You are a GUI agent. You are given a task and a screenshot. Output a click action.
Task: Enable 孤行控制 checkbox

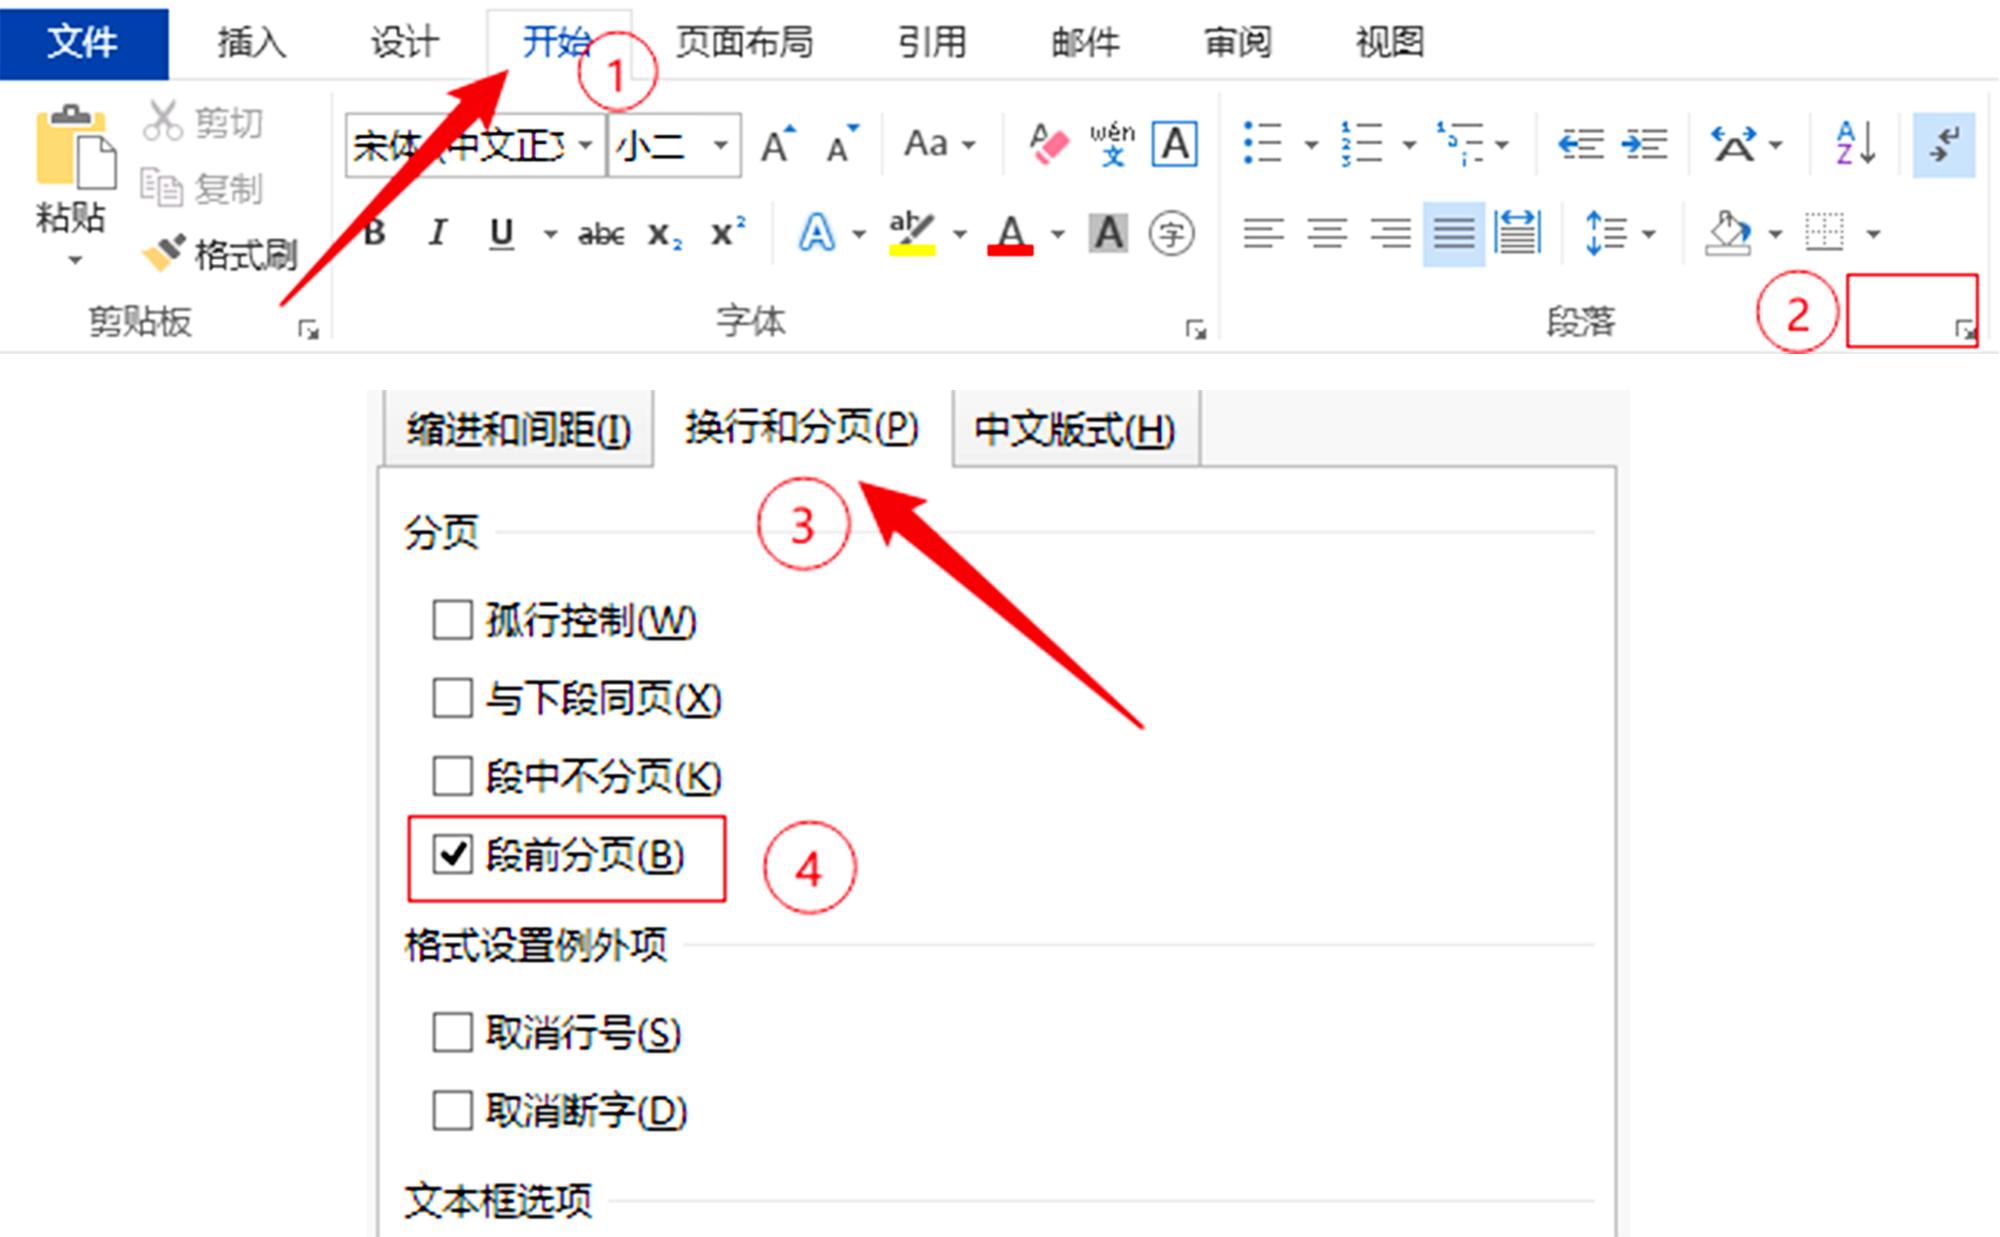pos(451,620)
